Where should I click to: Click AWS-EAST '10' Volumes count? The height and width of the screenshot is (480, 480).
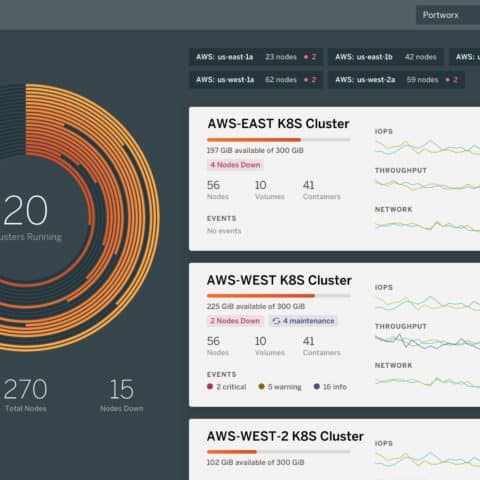[261, 185]
